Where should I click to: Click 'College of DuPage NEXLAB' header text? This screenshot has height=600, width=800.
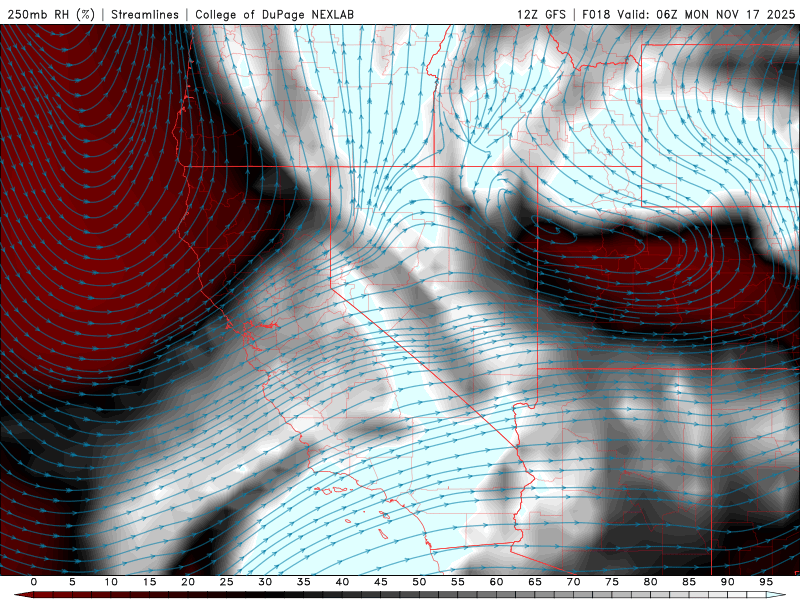pos(274,14)
